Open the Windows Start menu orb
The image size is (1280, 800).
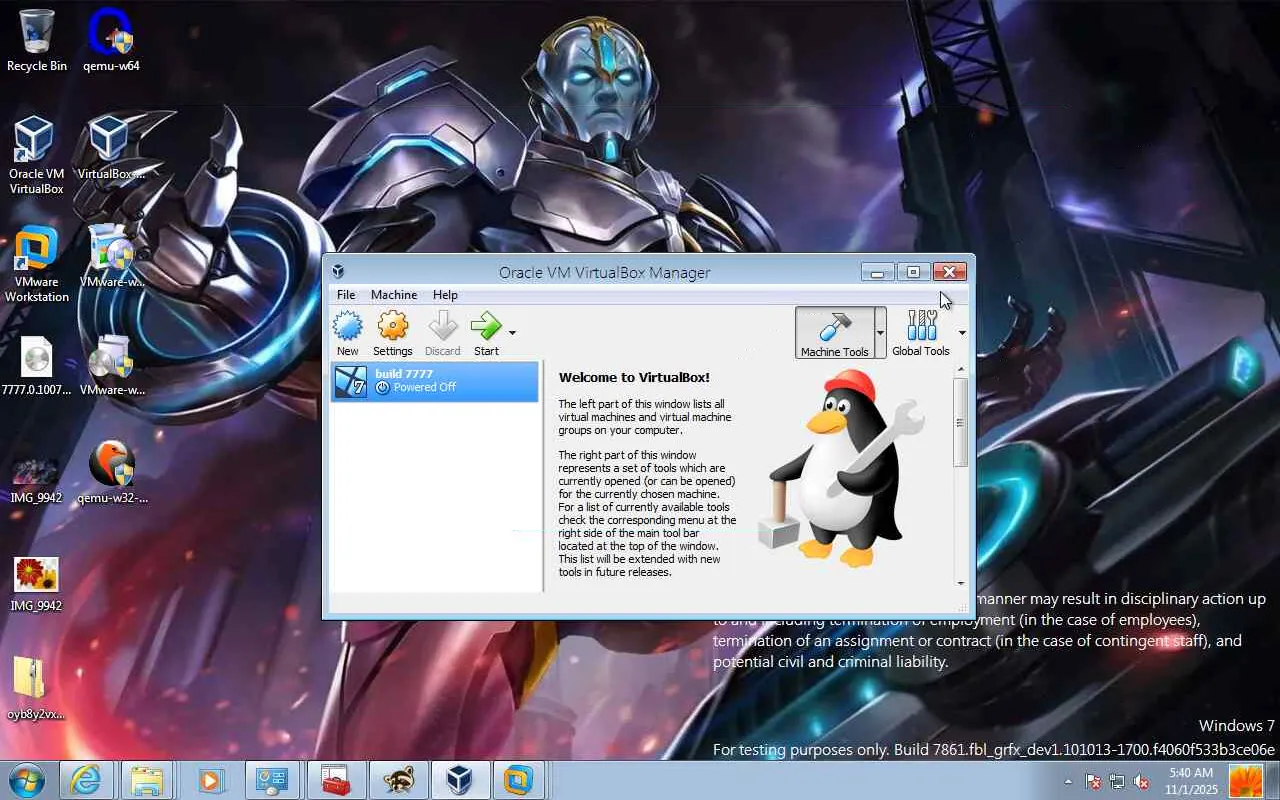click(27, 780)
